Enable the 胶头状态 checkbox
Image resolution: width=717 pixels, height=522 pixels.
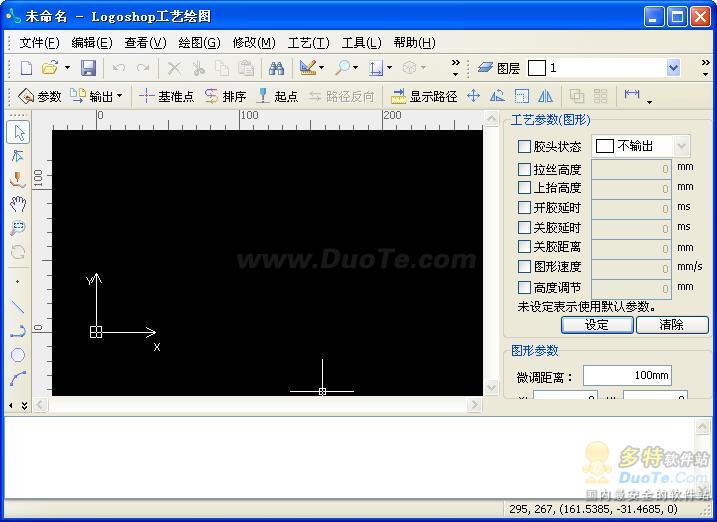524,147
